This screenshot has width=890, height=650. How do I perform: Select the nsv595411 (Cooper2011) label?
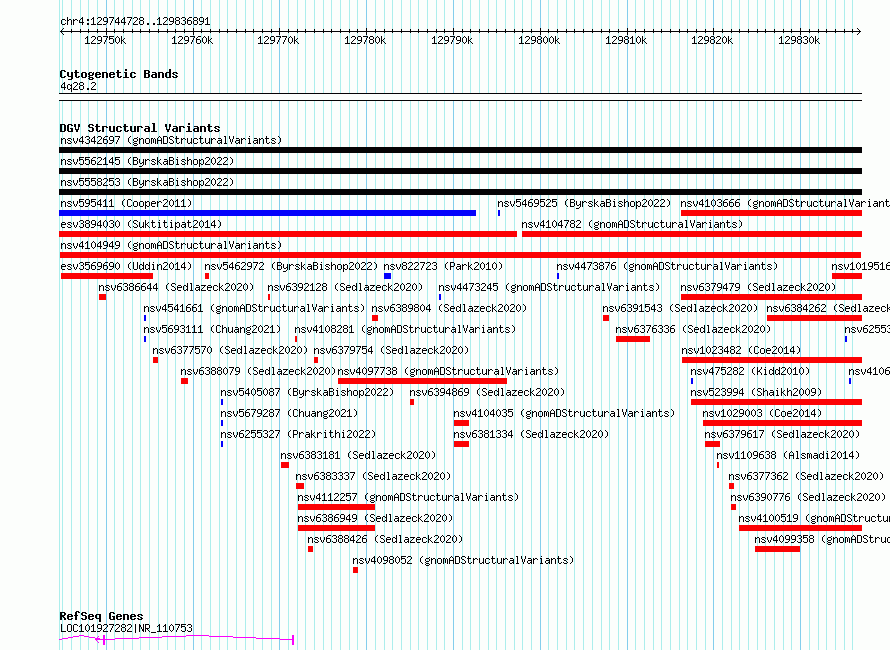[126, 203]
